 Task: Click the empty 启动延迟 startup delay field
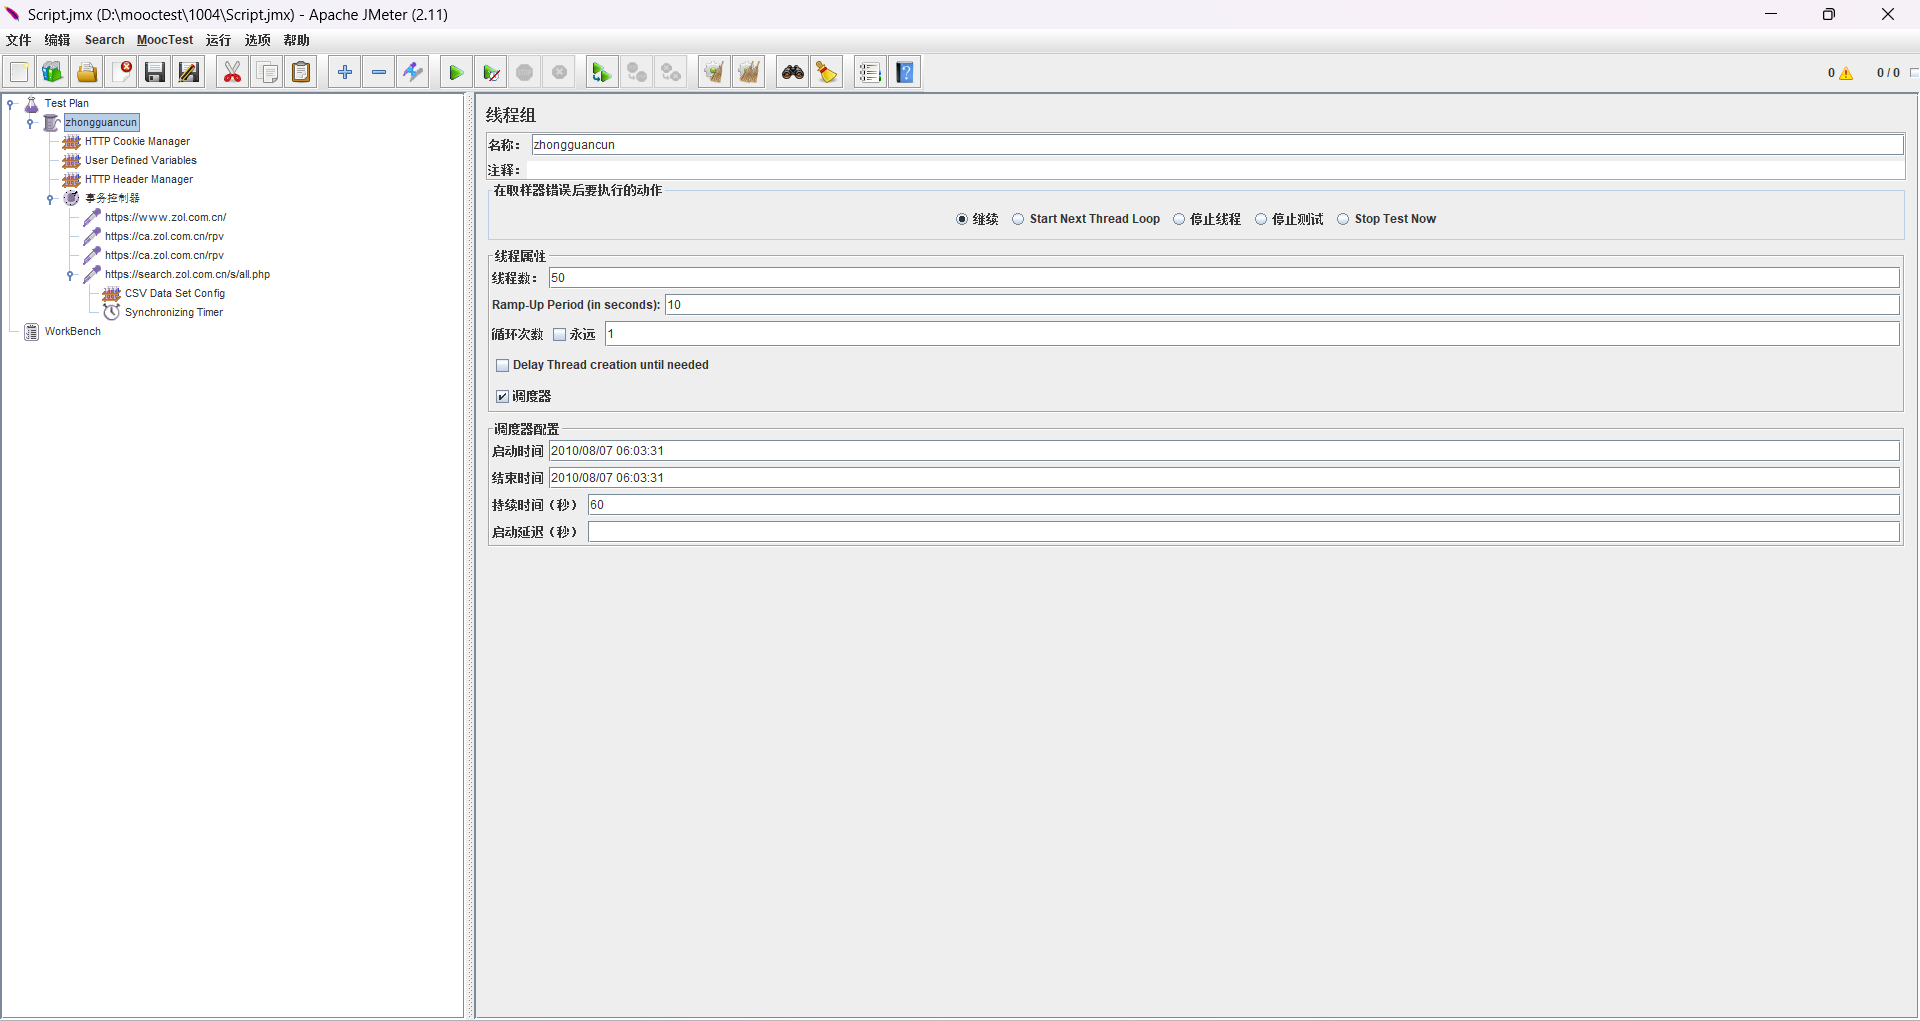tap(1244, 532)
